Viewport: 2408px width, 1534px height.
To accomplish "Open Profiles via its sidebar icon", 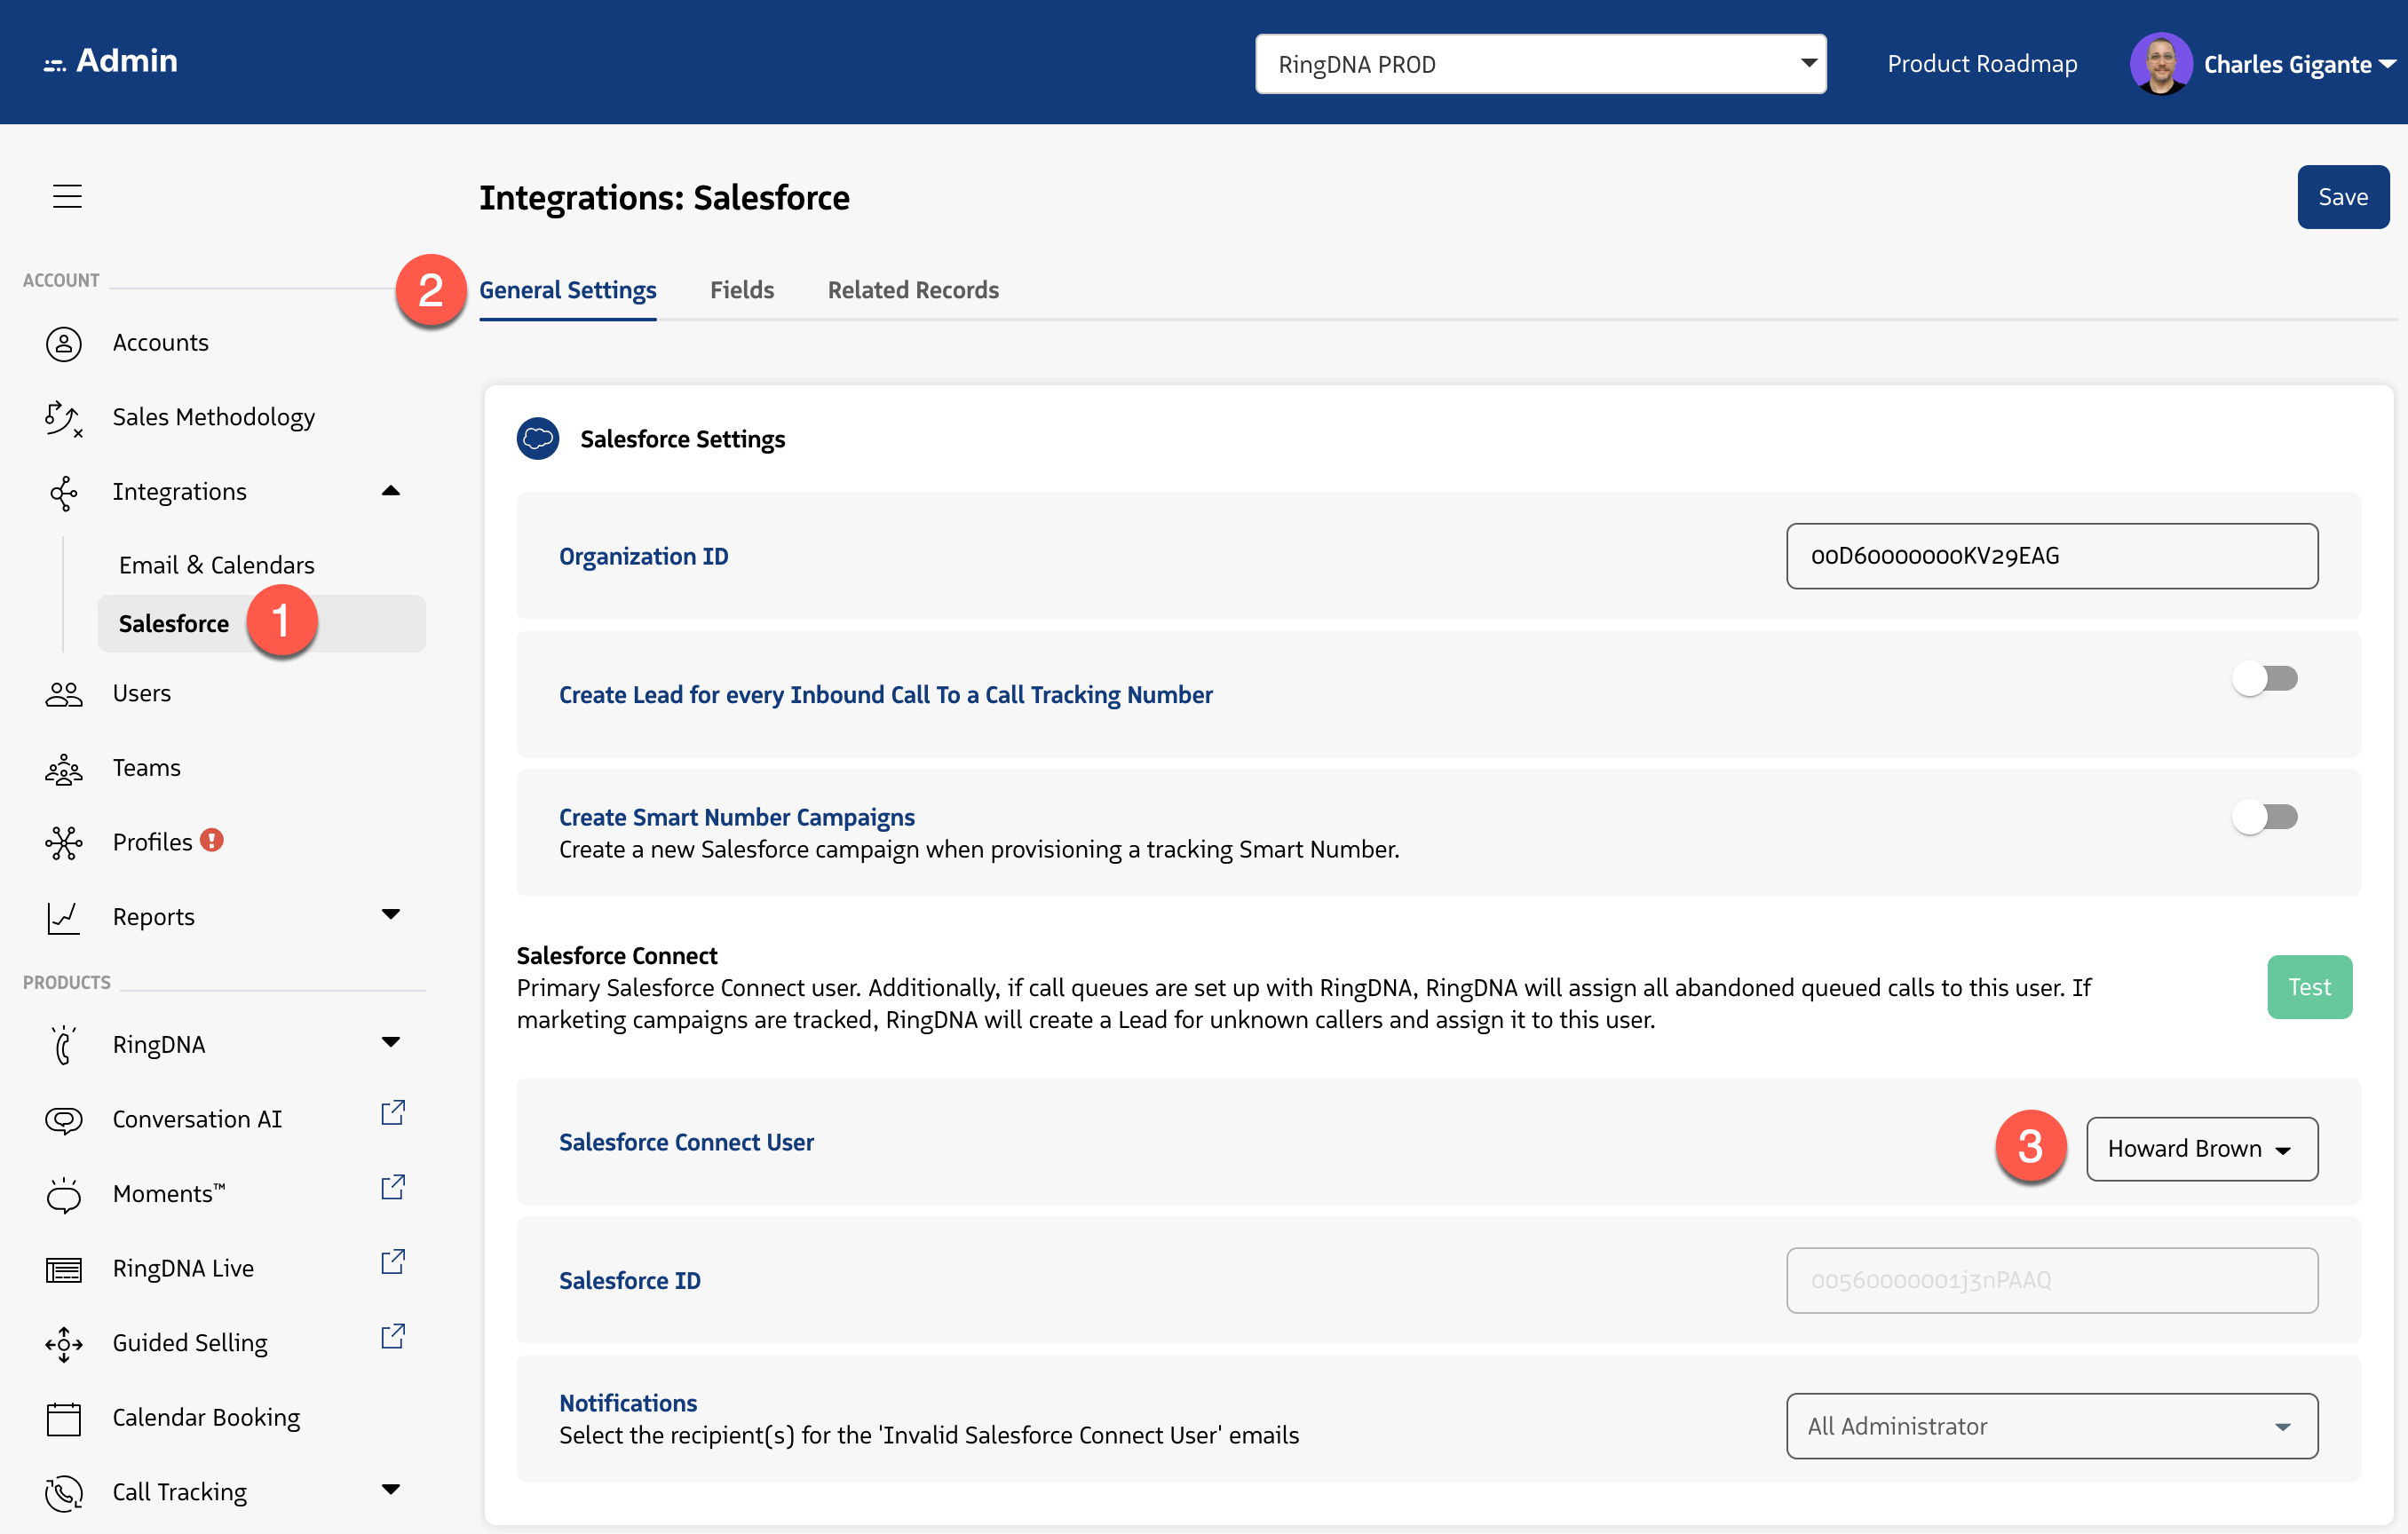I will pos(63,842).
